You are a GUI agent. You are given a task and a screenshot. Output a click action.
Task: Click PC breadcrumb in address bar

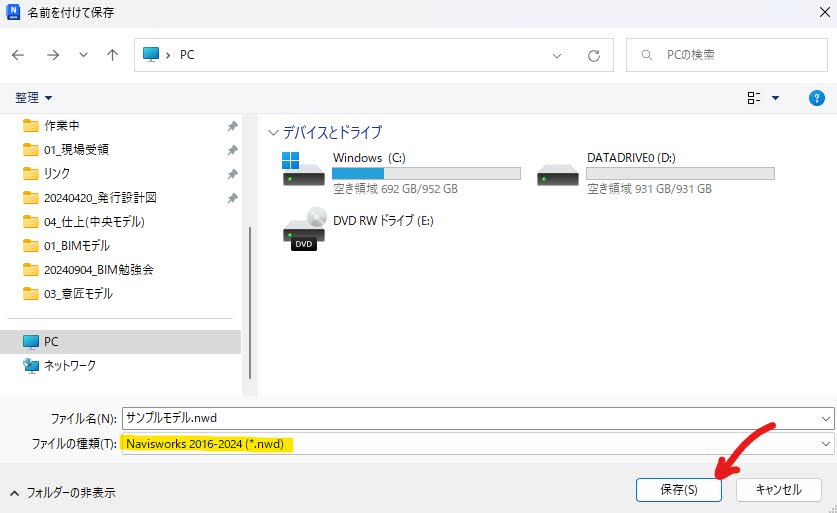pos(187,54)
